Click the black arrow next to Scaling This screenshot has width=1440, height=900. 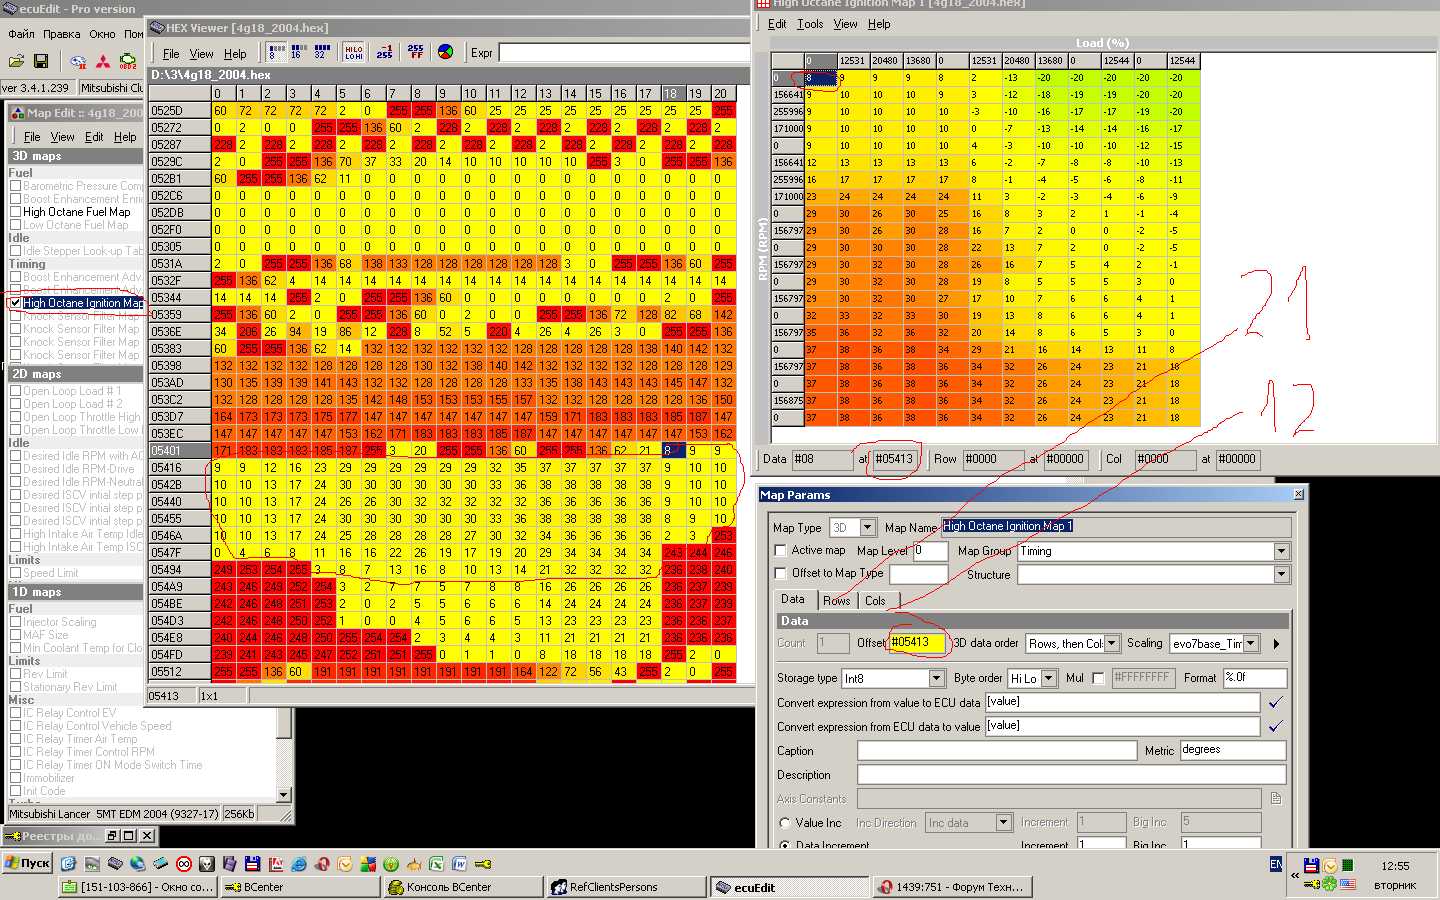[1277, 644]
